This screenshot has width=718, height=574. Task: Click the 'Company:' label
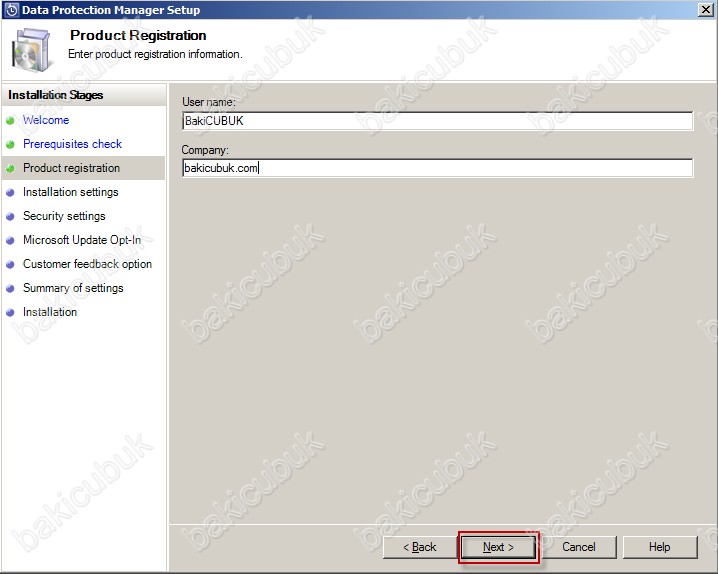(205, 150)
